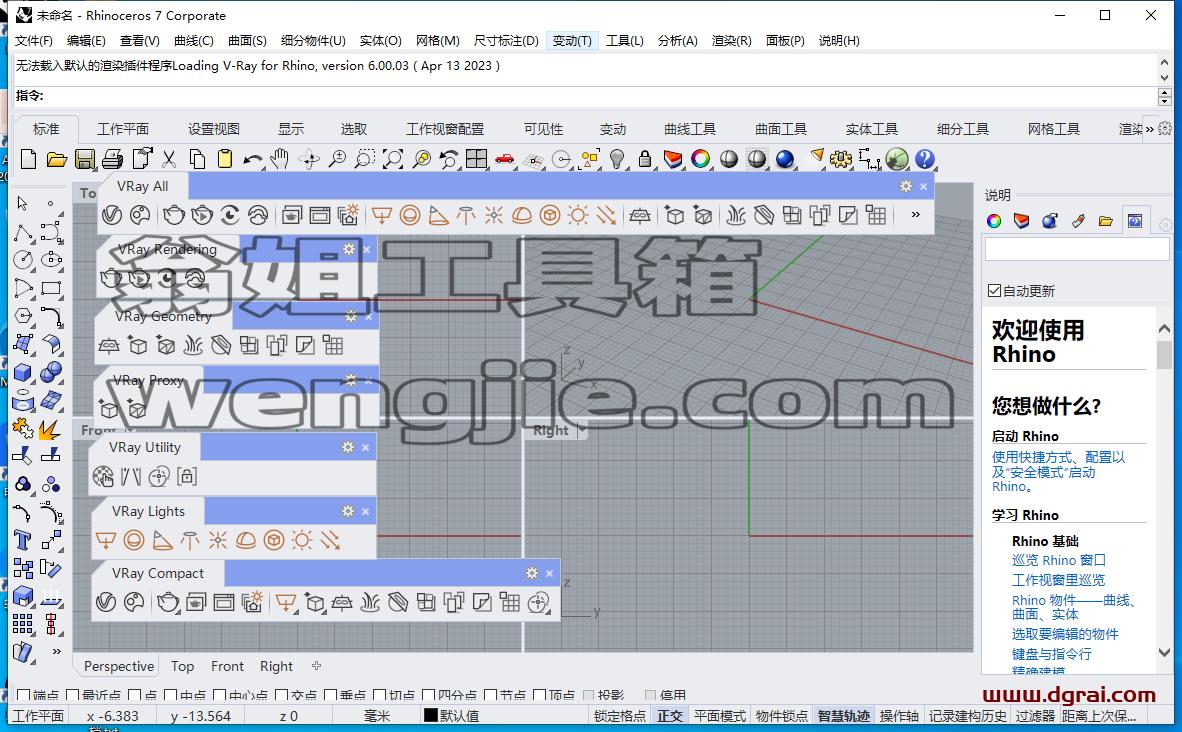The height and width of the screenshot is (732, 1182).
Task: Open the 变动(T) menu
Action: [572, 41]
